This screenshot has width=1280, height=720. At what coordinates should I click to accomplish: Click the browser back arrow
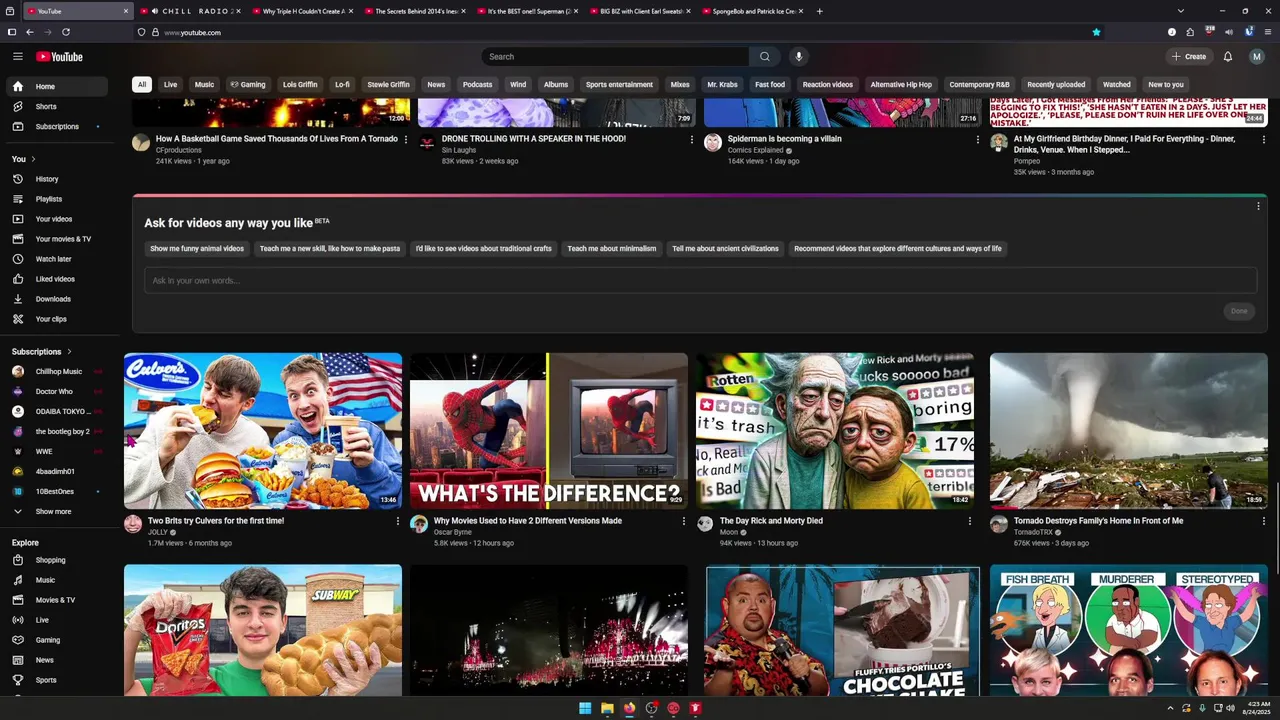click(30, 32)
